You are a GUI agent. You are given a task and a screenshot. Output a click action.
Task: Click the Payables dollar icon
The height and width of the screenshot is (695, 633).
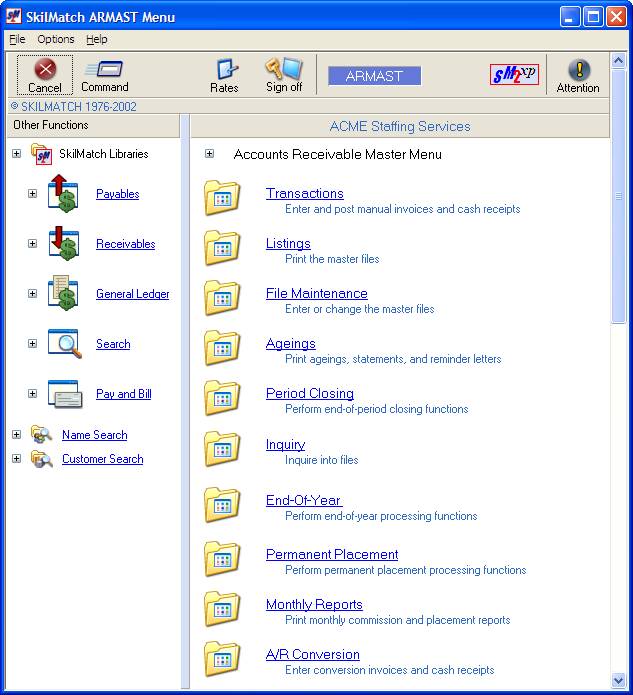[x=63, y=193]
